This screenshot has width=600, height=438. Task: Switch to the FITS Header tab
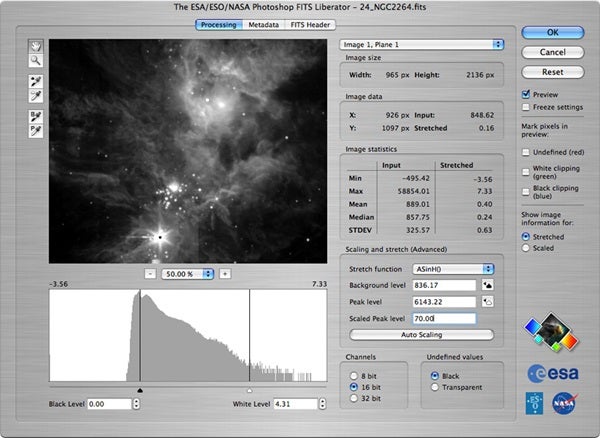(310, 25)
